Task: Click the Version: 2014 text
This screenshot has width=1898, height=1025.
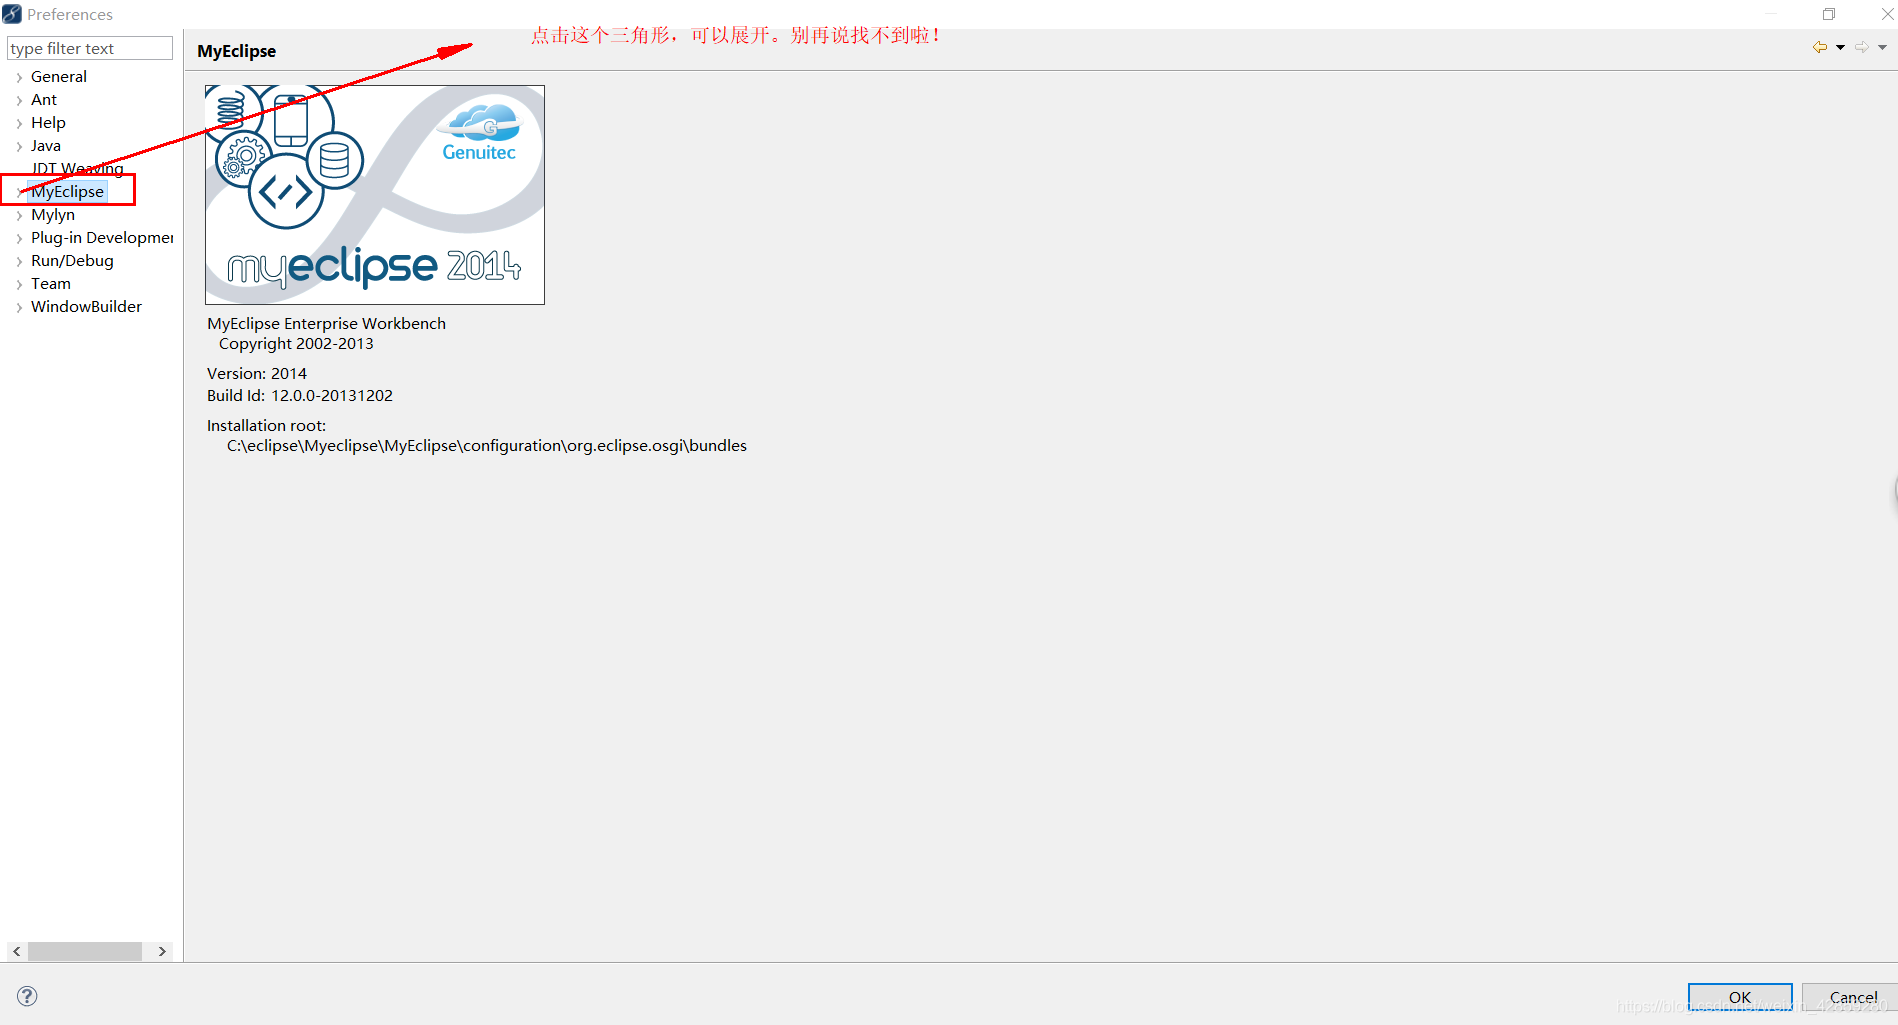Action: point(257,373)
